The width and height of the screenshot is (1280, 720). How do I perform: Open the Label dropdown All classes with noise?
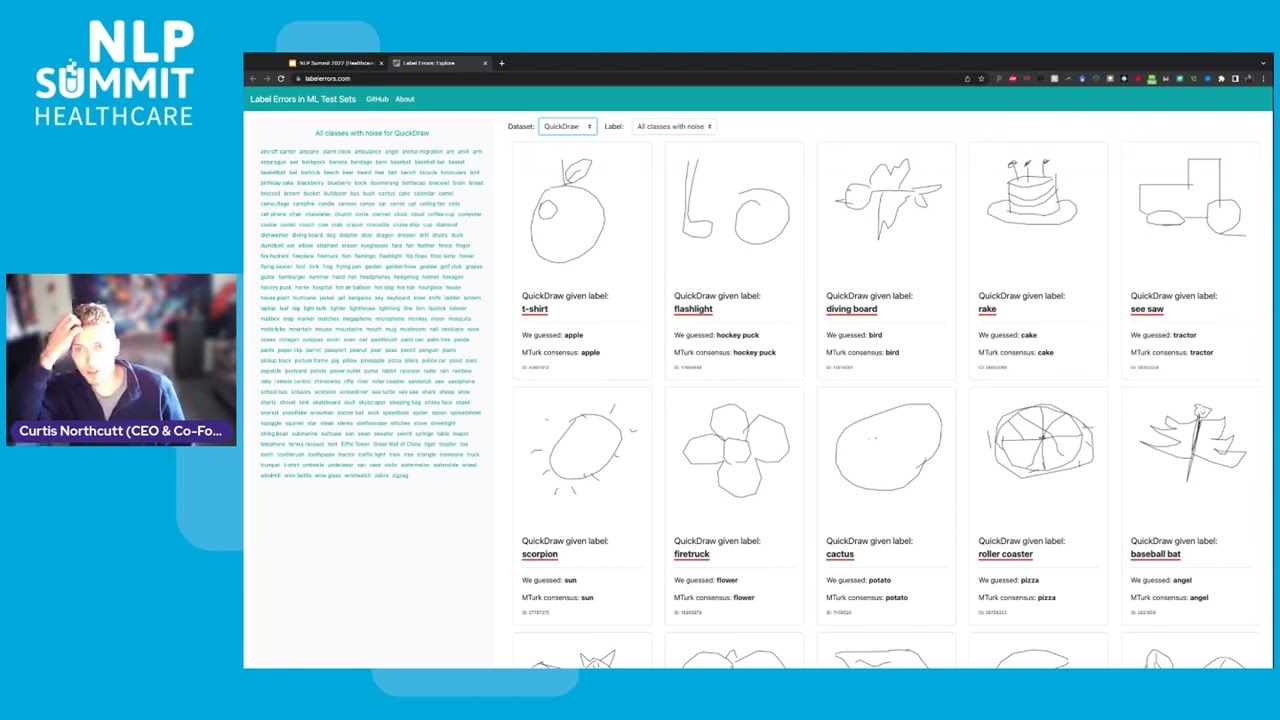point(674,126)
